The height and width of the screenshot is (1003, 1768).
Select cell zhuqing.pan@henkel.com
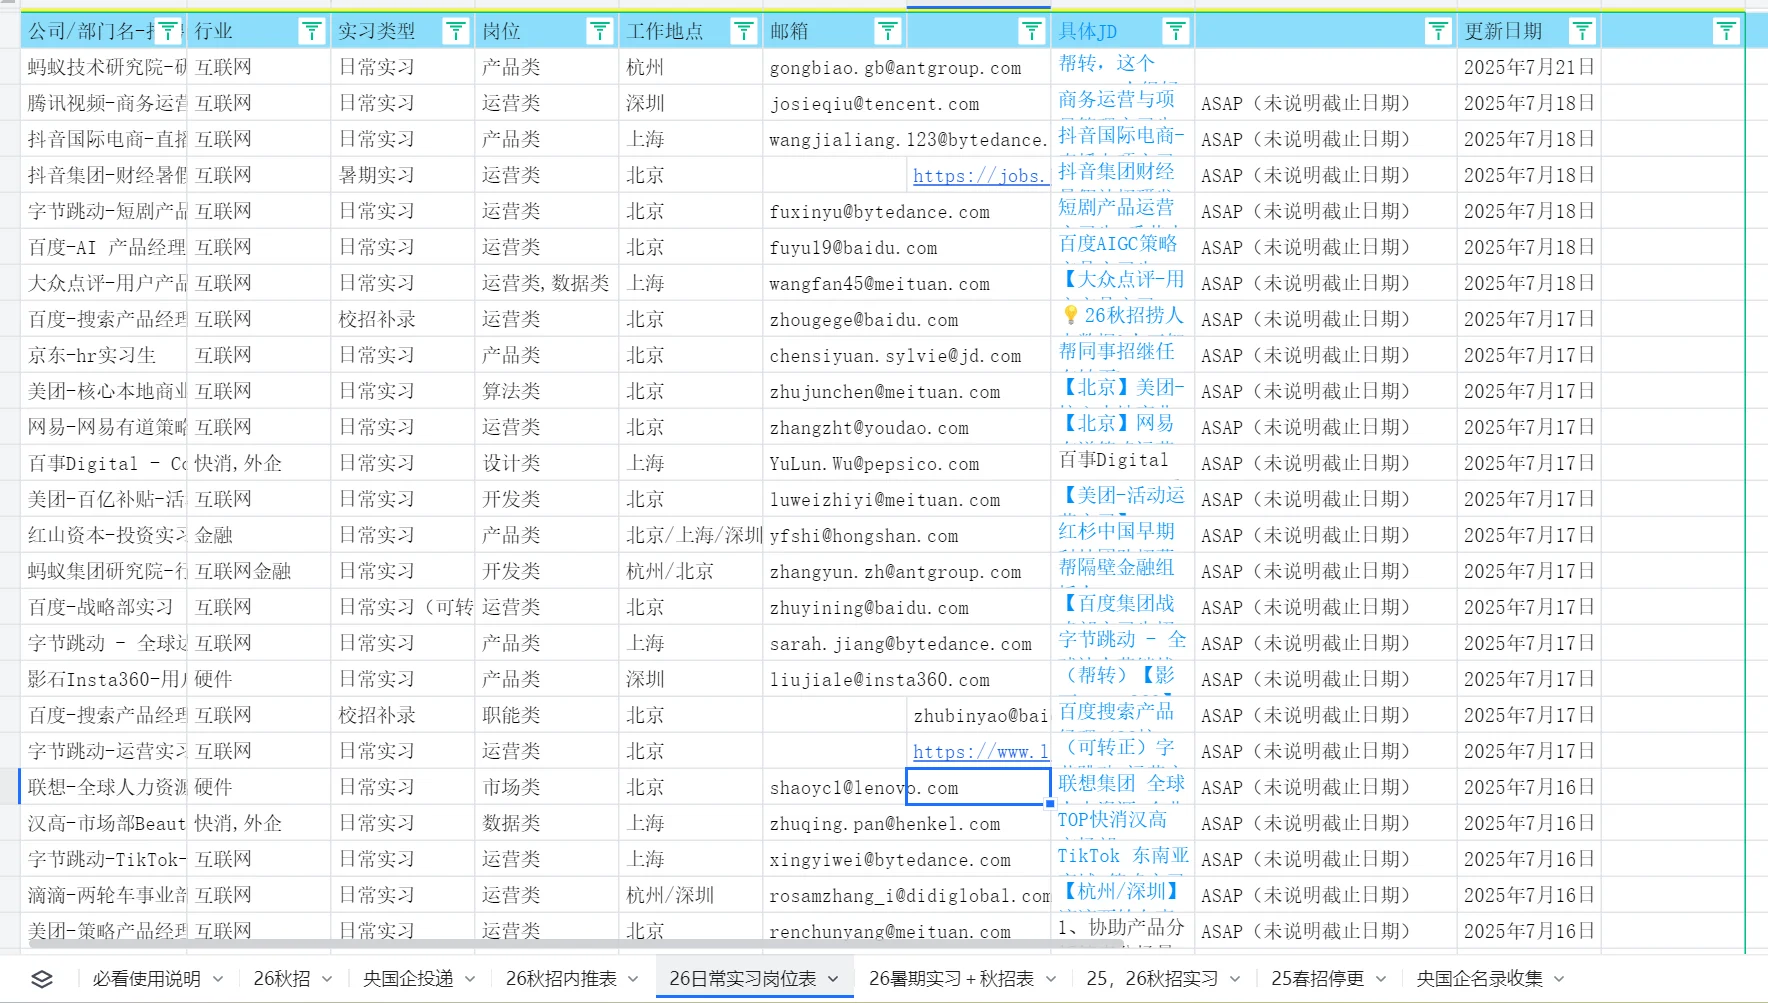click(x=906, y=824)
